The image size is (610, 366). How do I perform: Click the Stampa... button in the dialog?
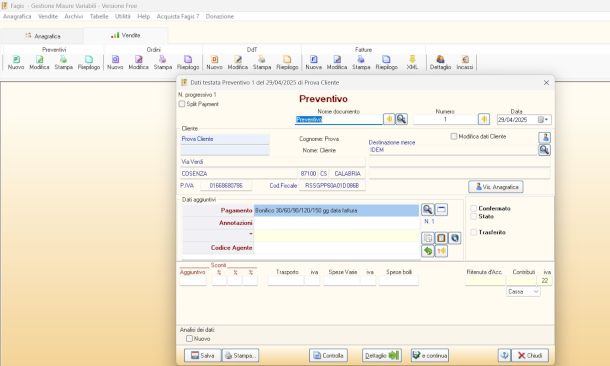point(241,355)
